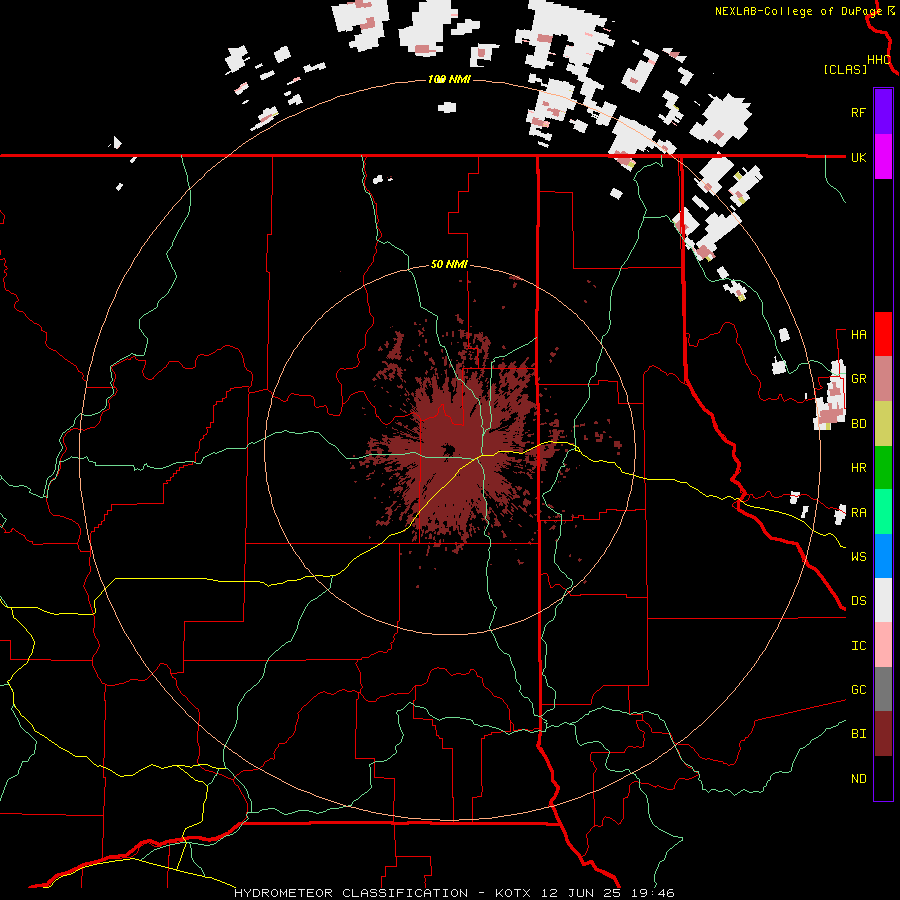Viewport: 900px width, 900px height.
Task: Click the gray GC legend swatch
Action: [x=883, y=689]
